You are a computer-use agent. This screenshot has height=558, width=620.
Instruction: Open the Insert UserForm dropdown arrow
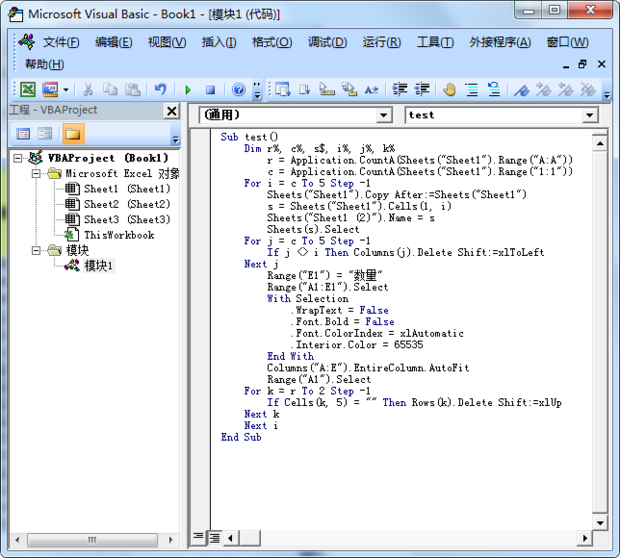click(66, 90)
